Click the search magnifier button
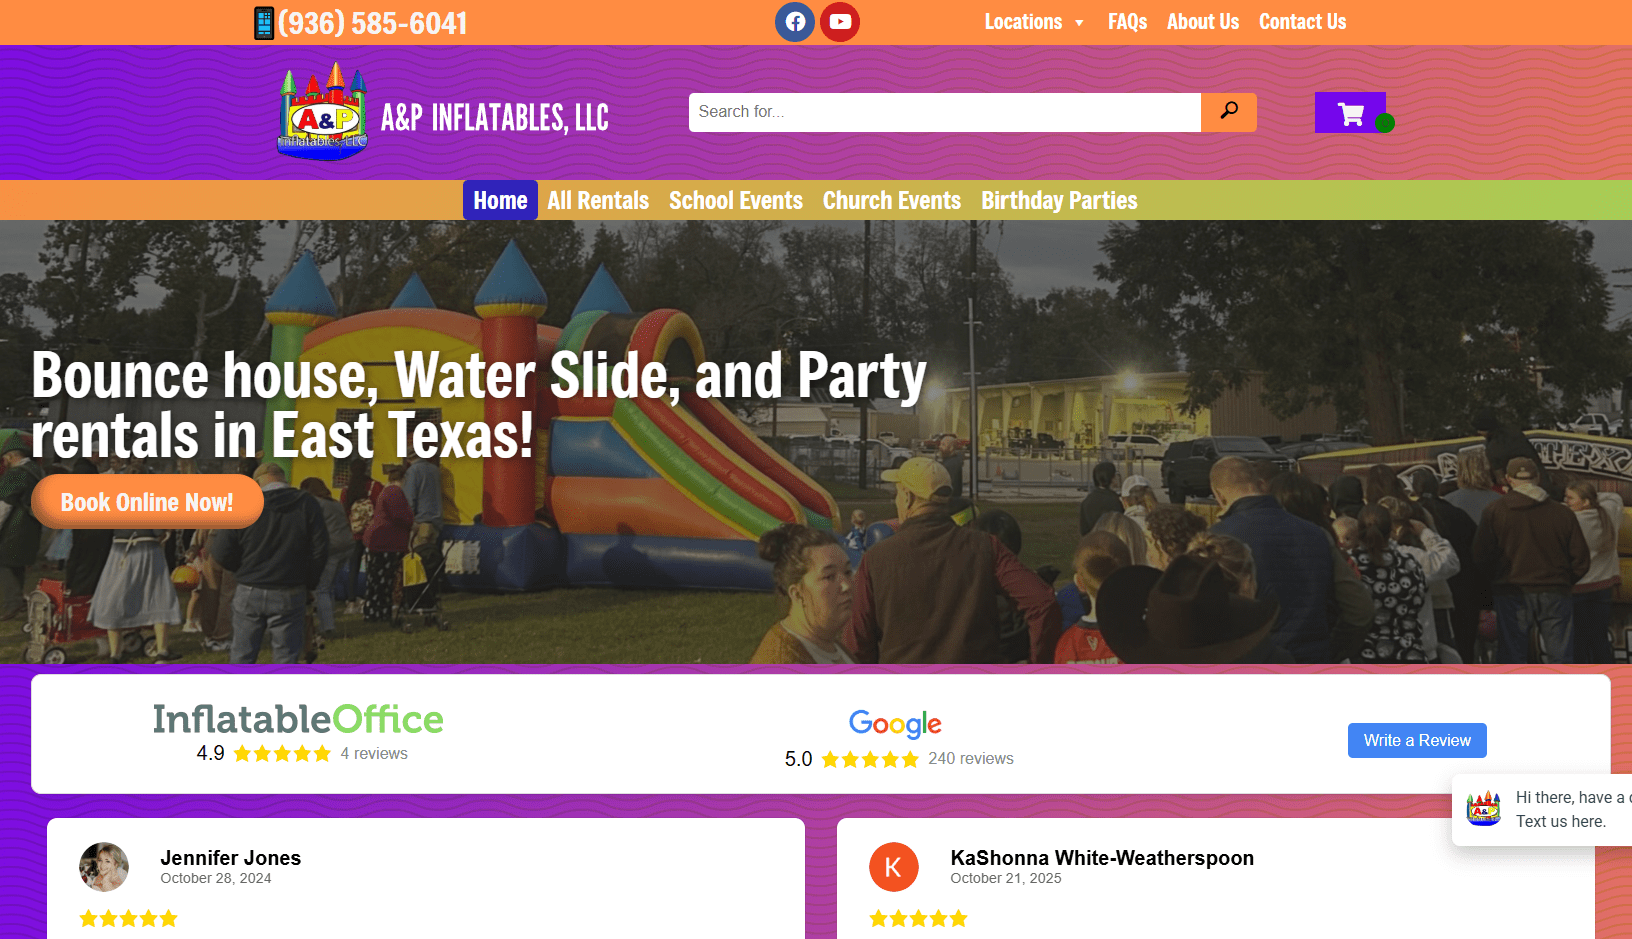This screenshot has width=1632, height=939. tap(1229, 112)
